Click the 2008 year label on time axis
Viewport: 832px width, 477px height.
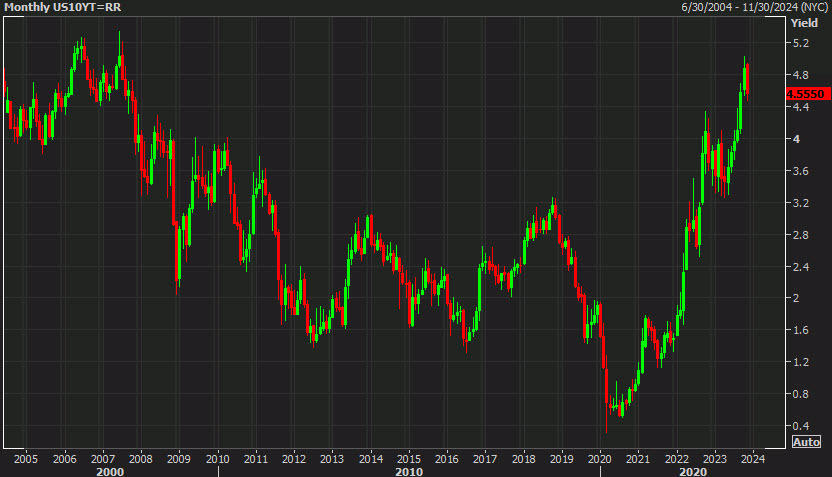click(x=141, y=459)
